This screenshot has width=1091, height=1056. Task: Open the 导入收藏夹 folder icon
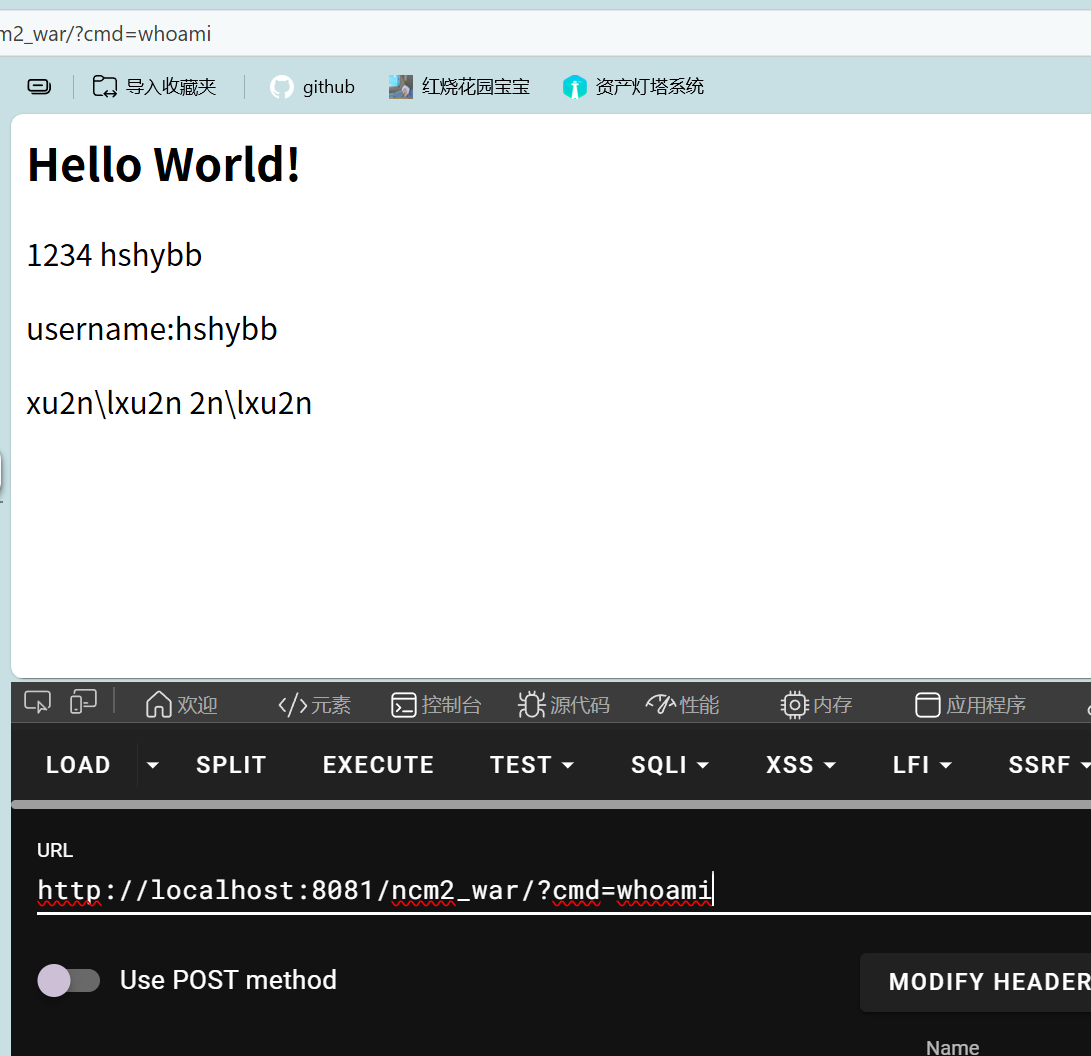coord(105,87)
